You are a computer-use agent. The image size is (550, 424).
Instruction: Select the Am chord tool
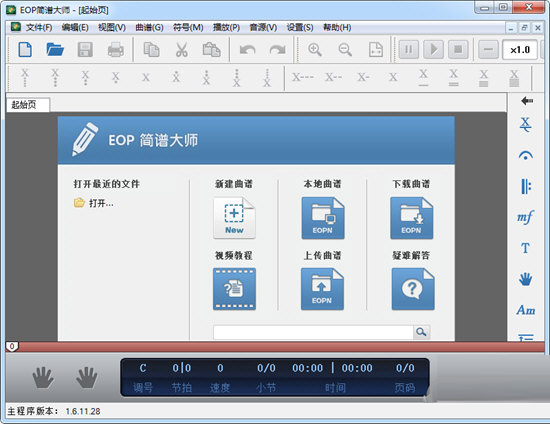click(x=525, y=310)
